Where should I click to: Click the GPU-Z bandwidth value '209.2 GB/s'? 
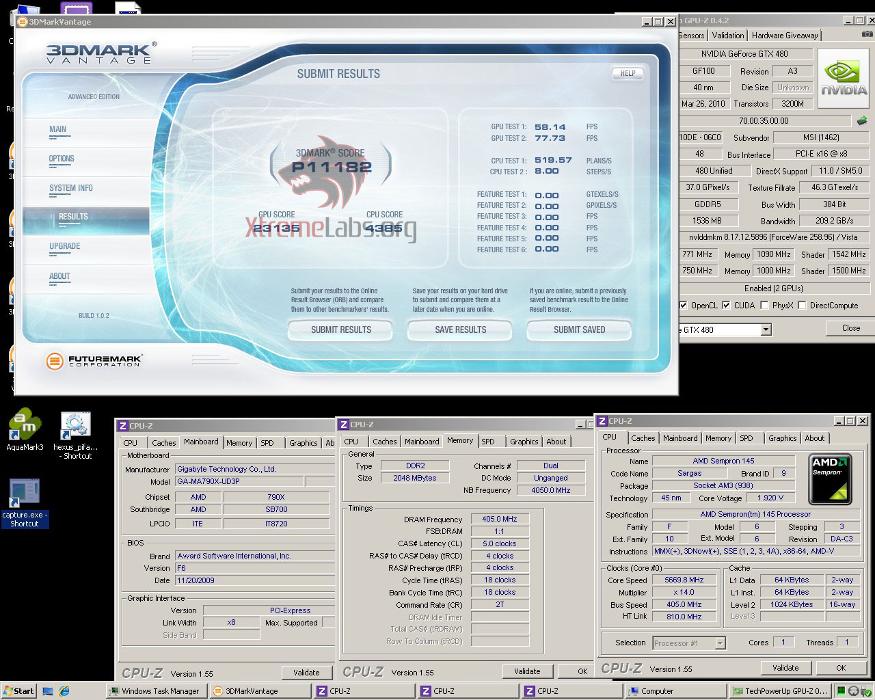click(x=833, y=221)
